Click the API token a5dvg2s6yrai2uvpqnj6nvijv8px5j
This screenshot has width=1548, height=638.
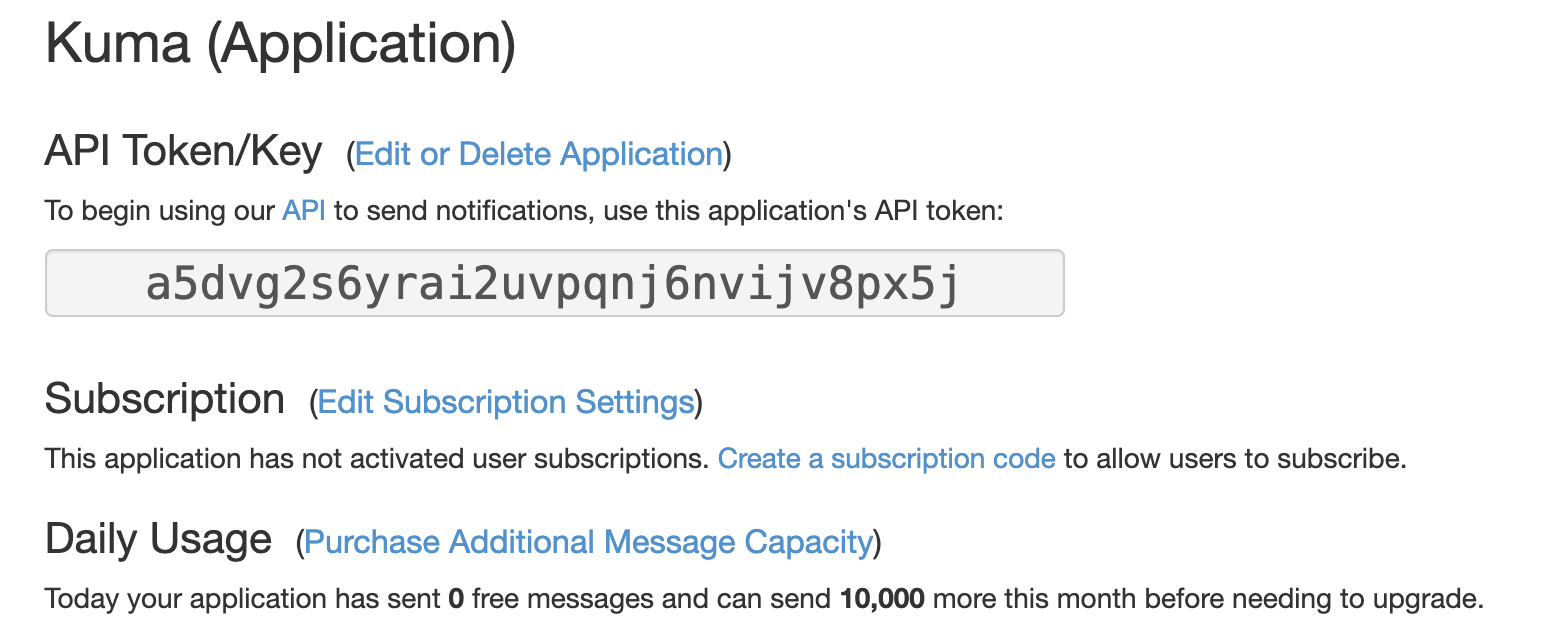coord(554,283)
